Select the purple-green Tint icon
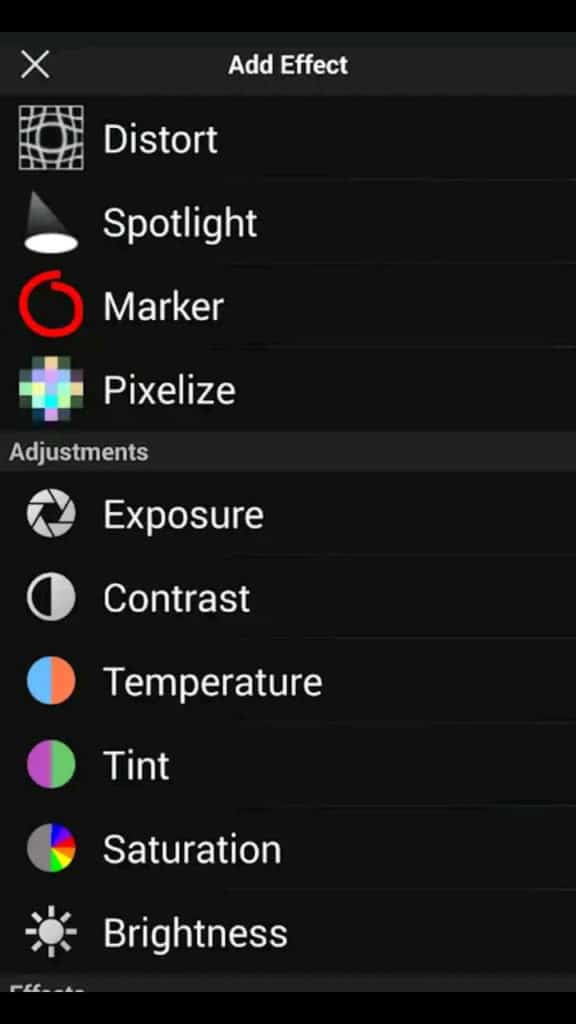 pyautogui.click(x=51, y=764)
